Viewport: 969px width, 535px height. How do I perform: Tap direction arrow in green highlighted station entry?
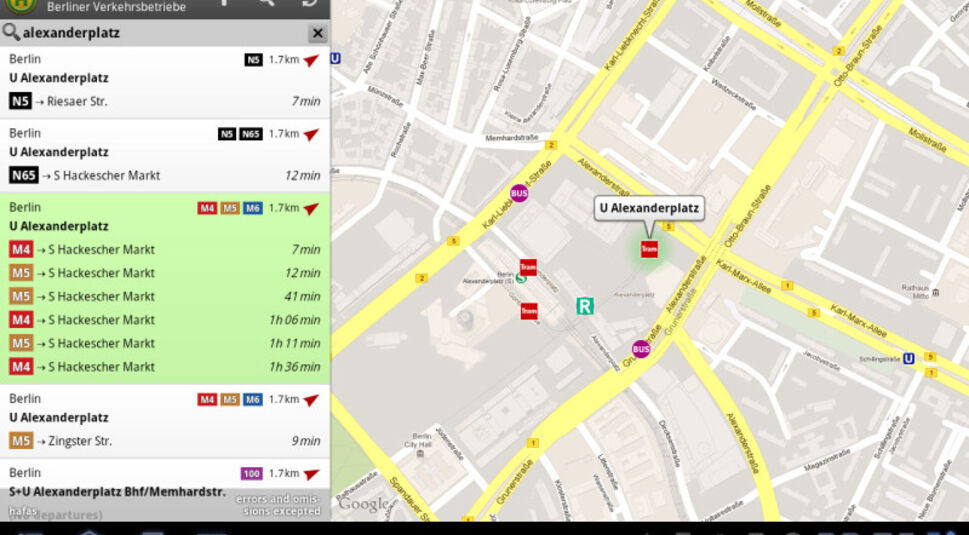coord(312,208)
